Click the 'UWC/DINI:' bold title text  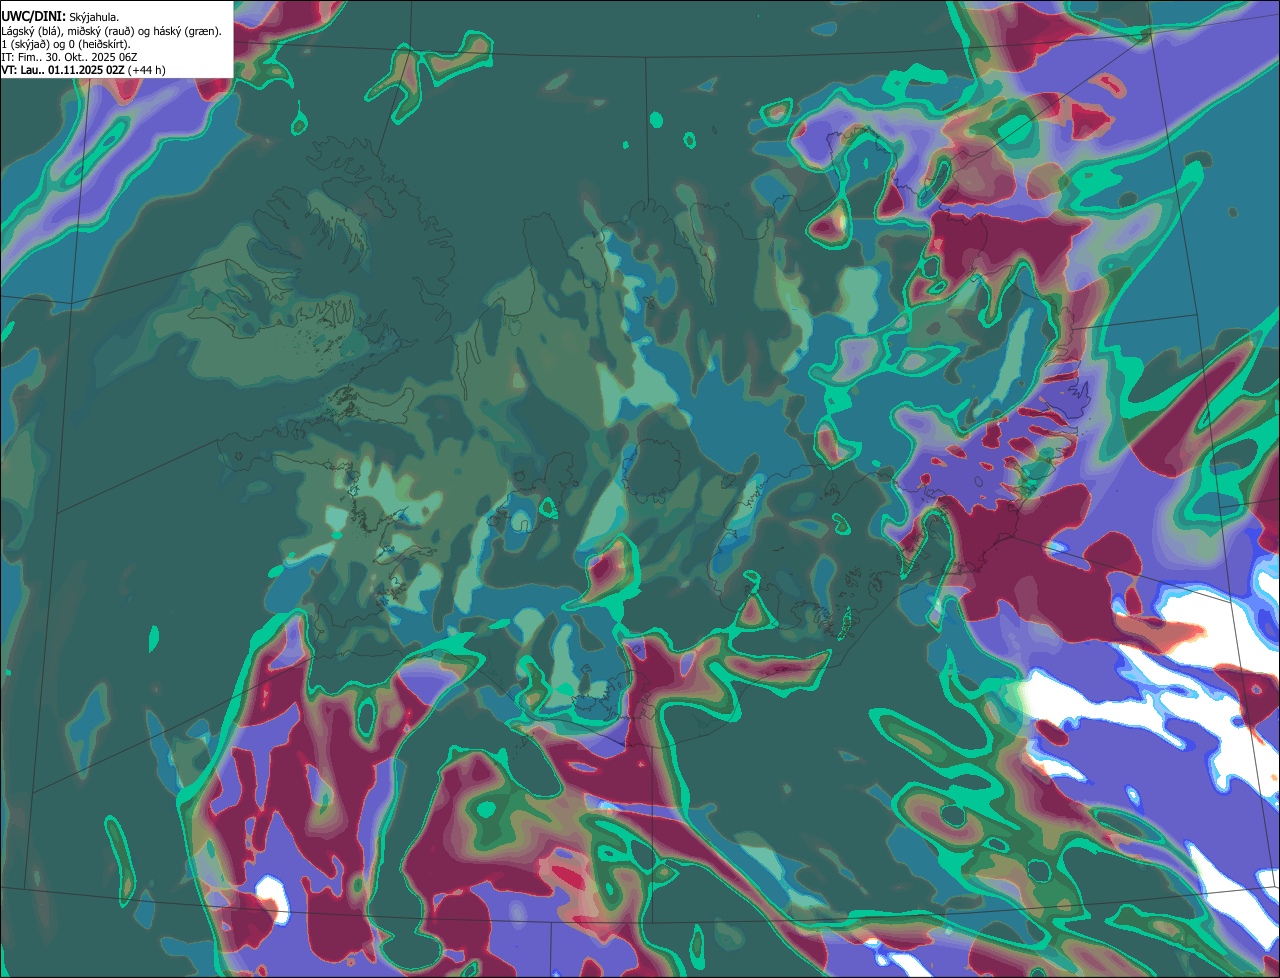(34, 17)
